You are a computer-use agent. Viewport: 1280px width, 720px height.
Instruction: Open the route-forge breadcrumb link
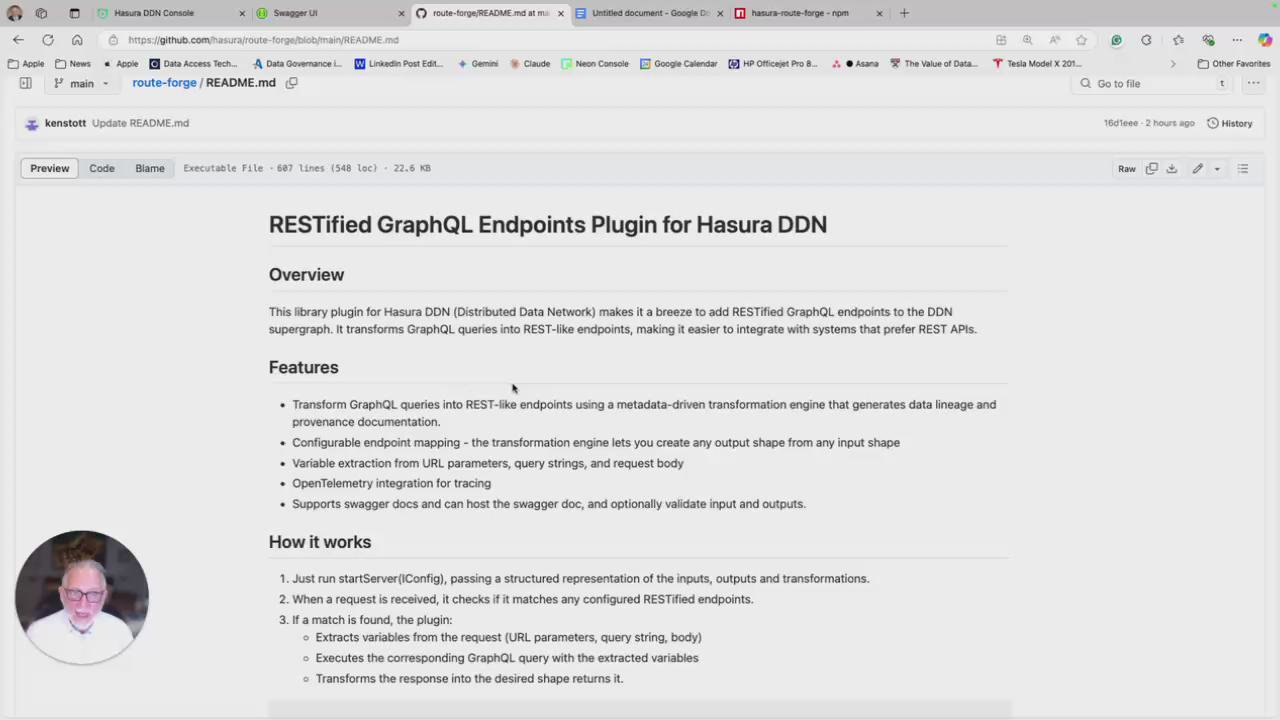tap(164, 83)
